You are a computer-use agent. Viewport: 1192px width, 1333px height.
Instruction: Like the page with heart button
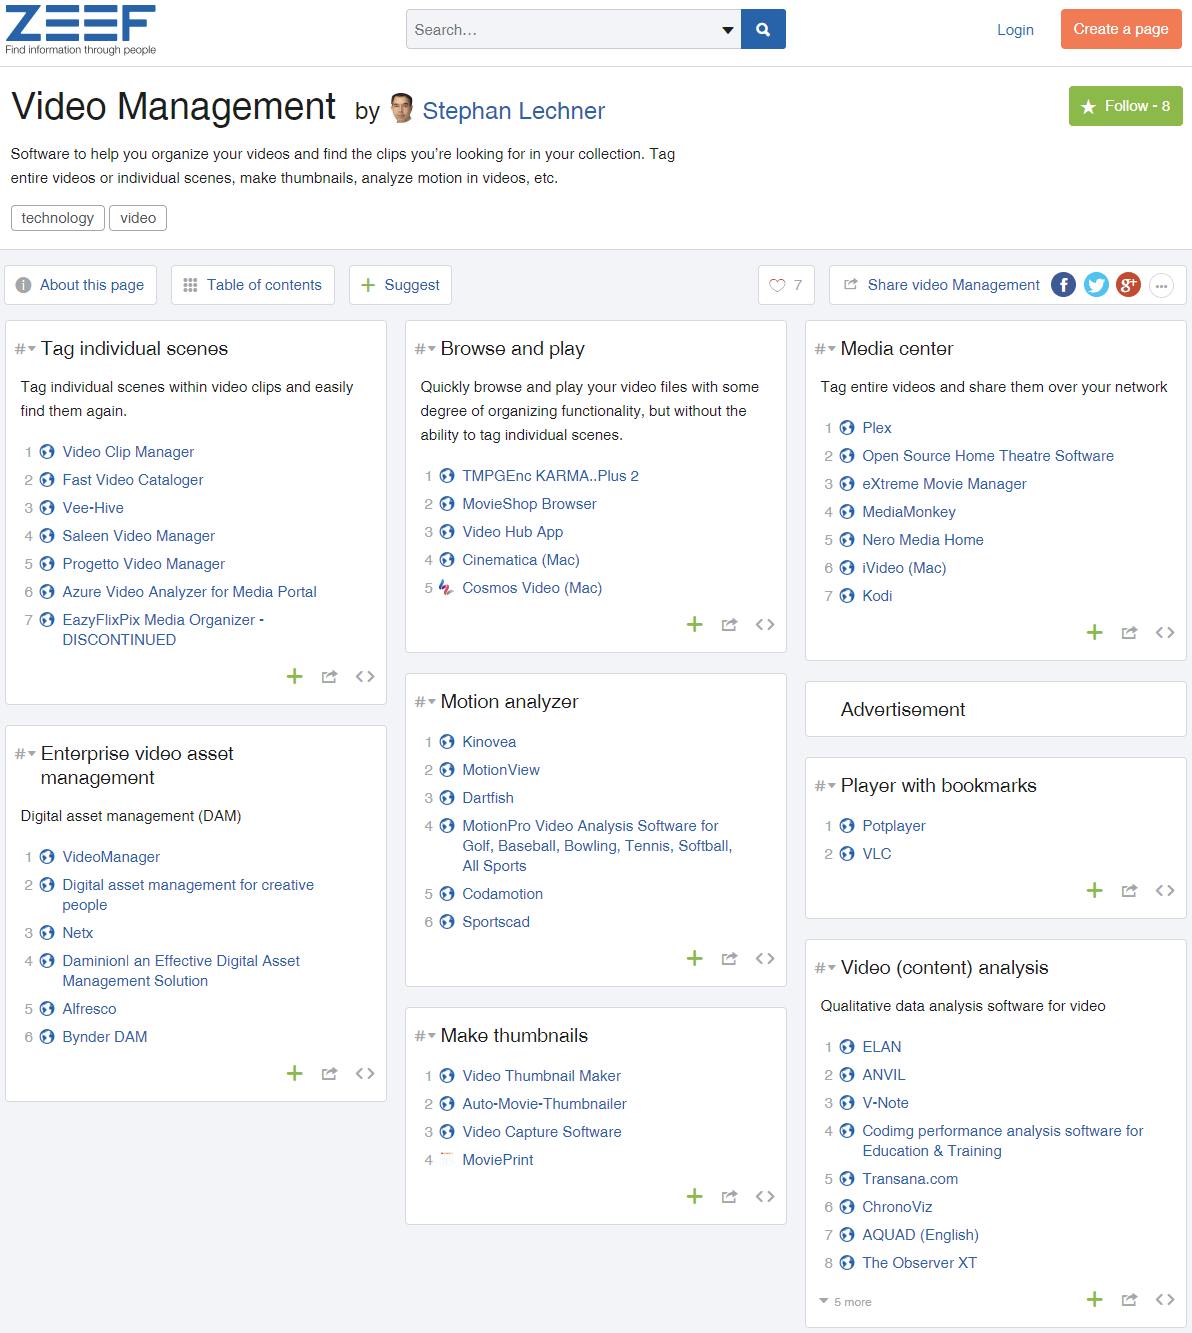786,285
